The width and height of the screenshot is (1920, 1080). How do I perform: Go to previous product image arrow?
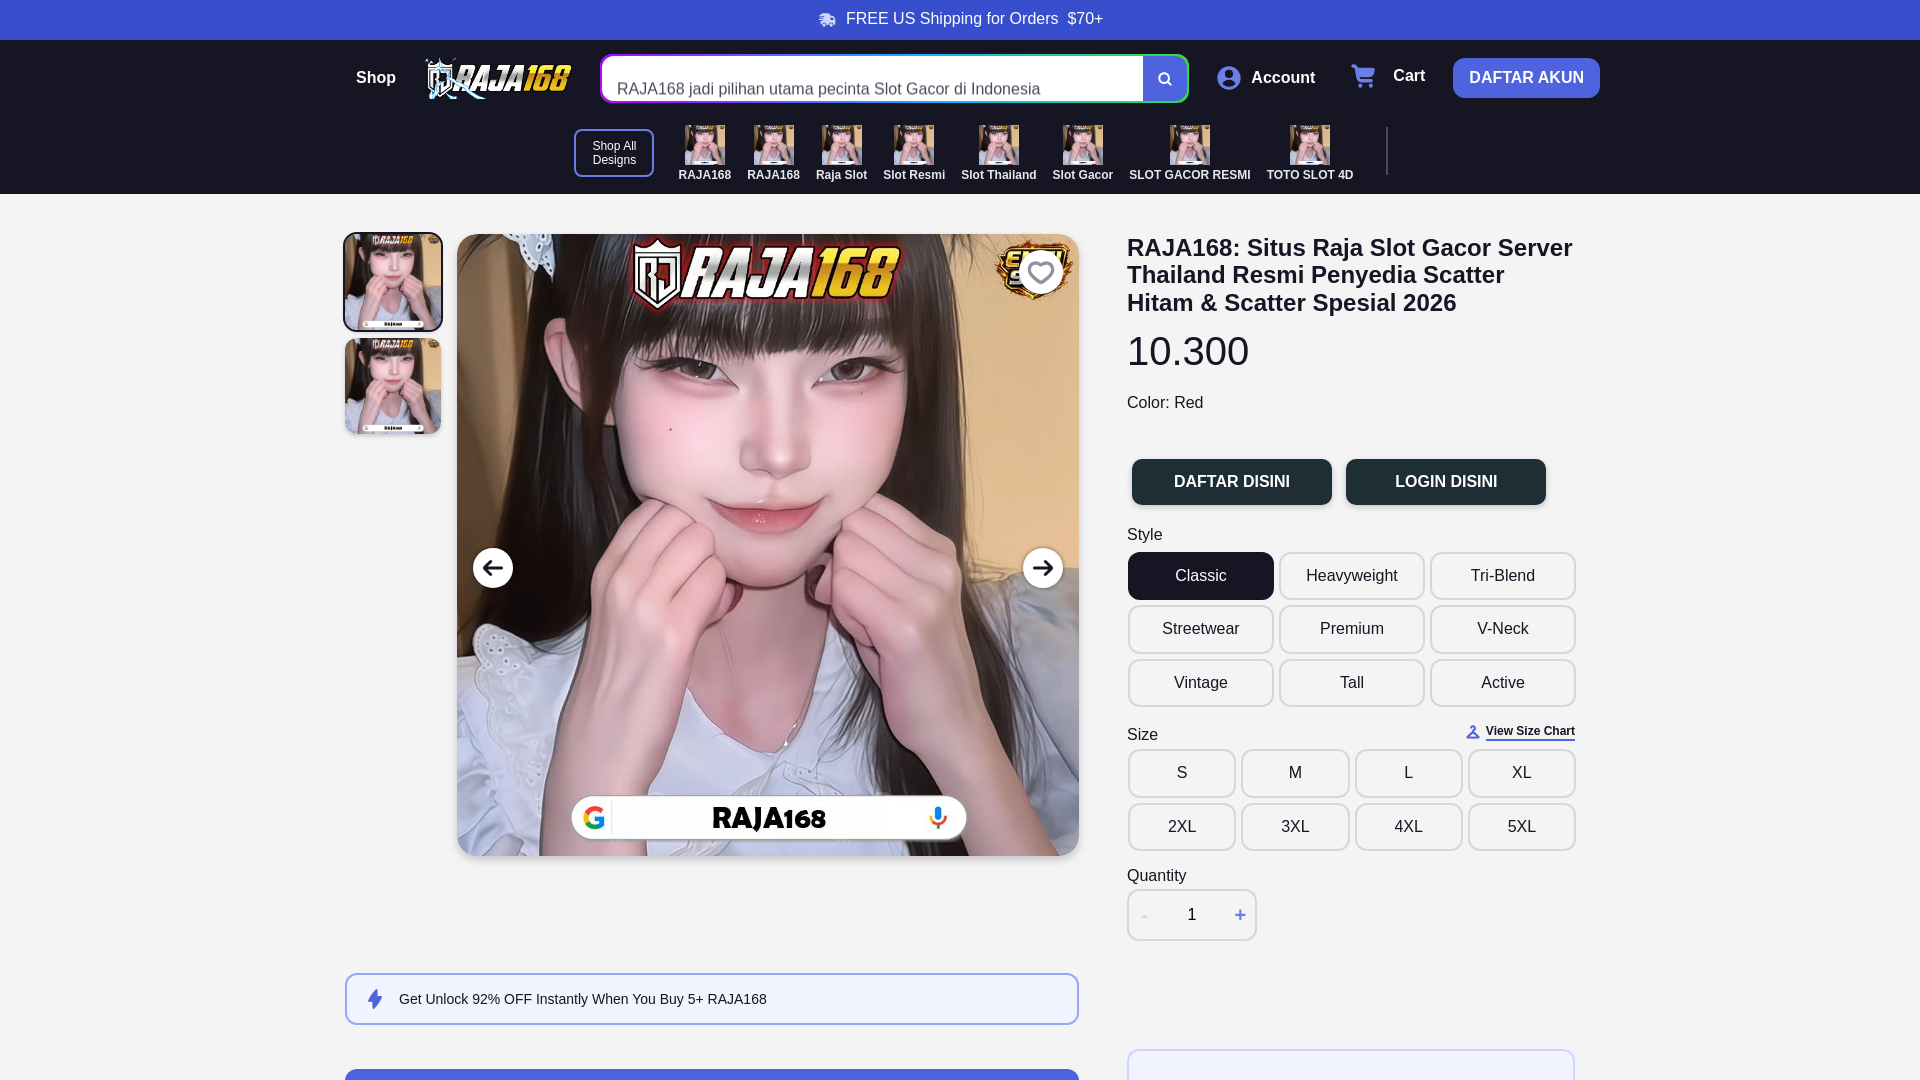[493, 568]
